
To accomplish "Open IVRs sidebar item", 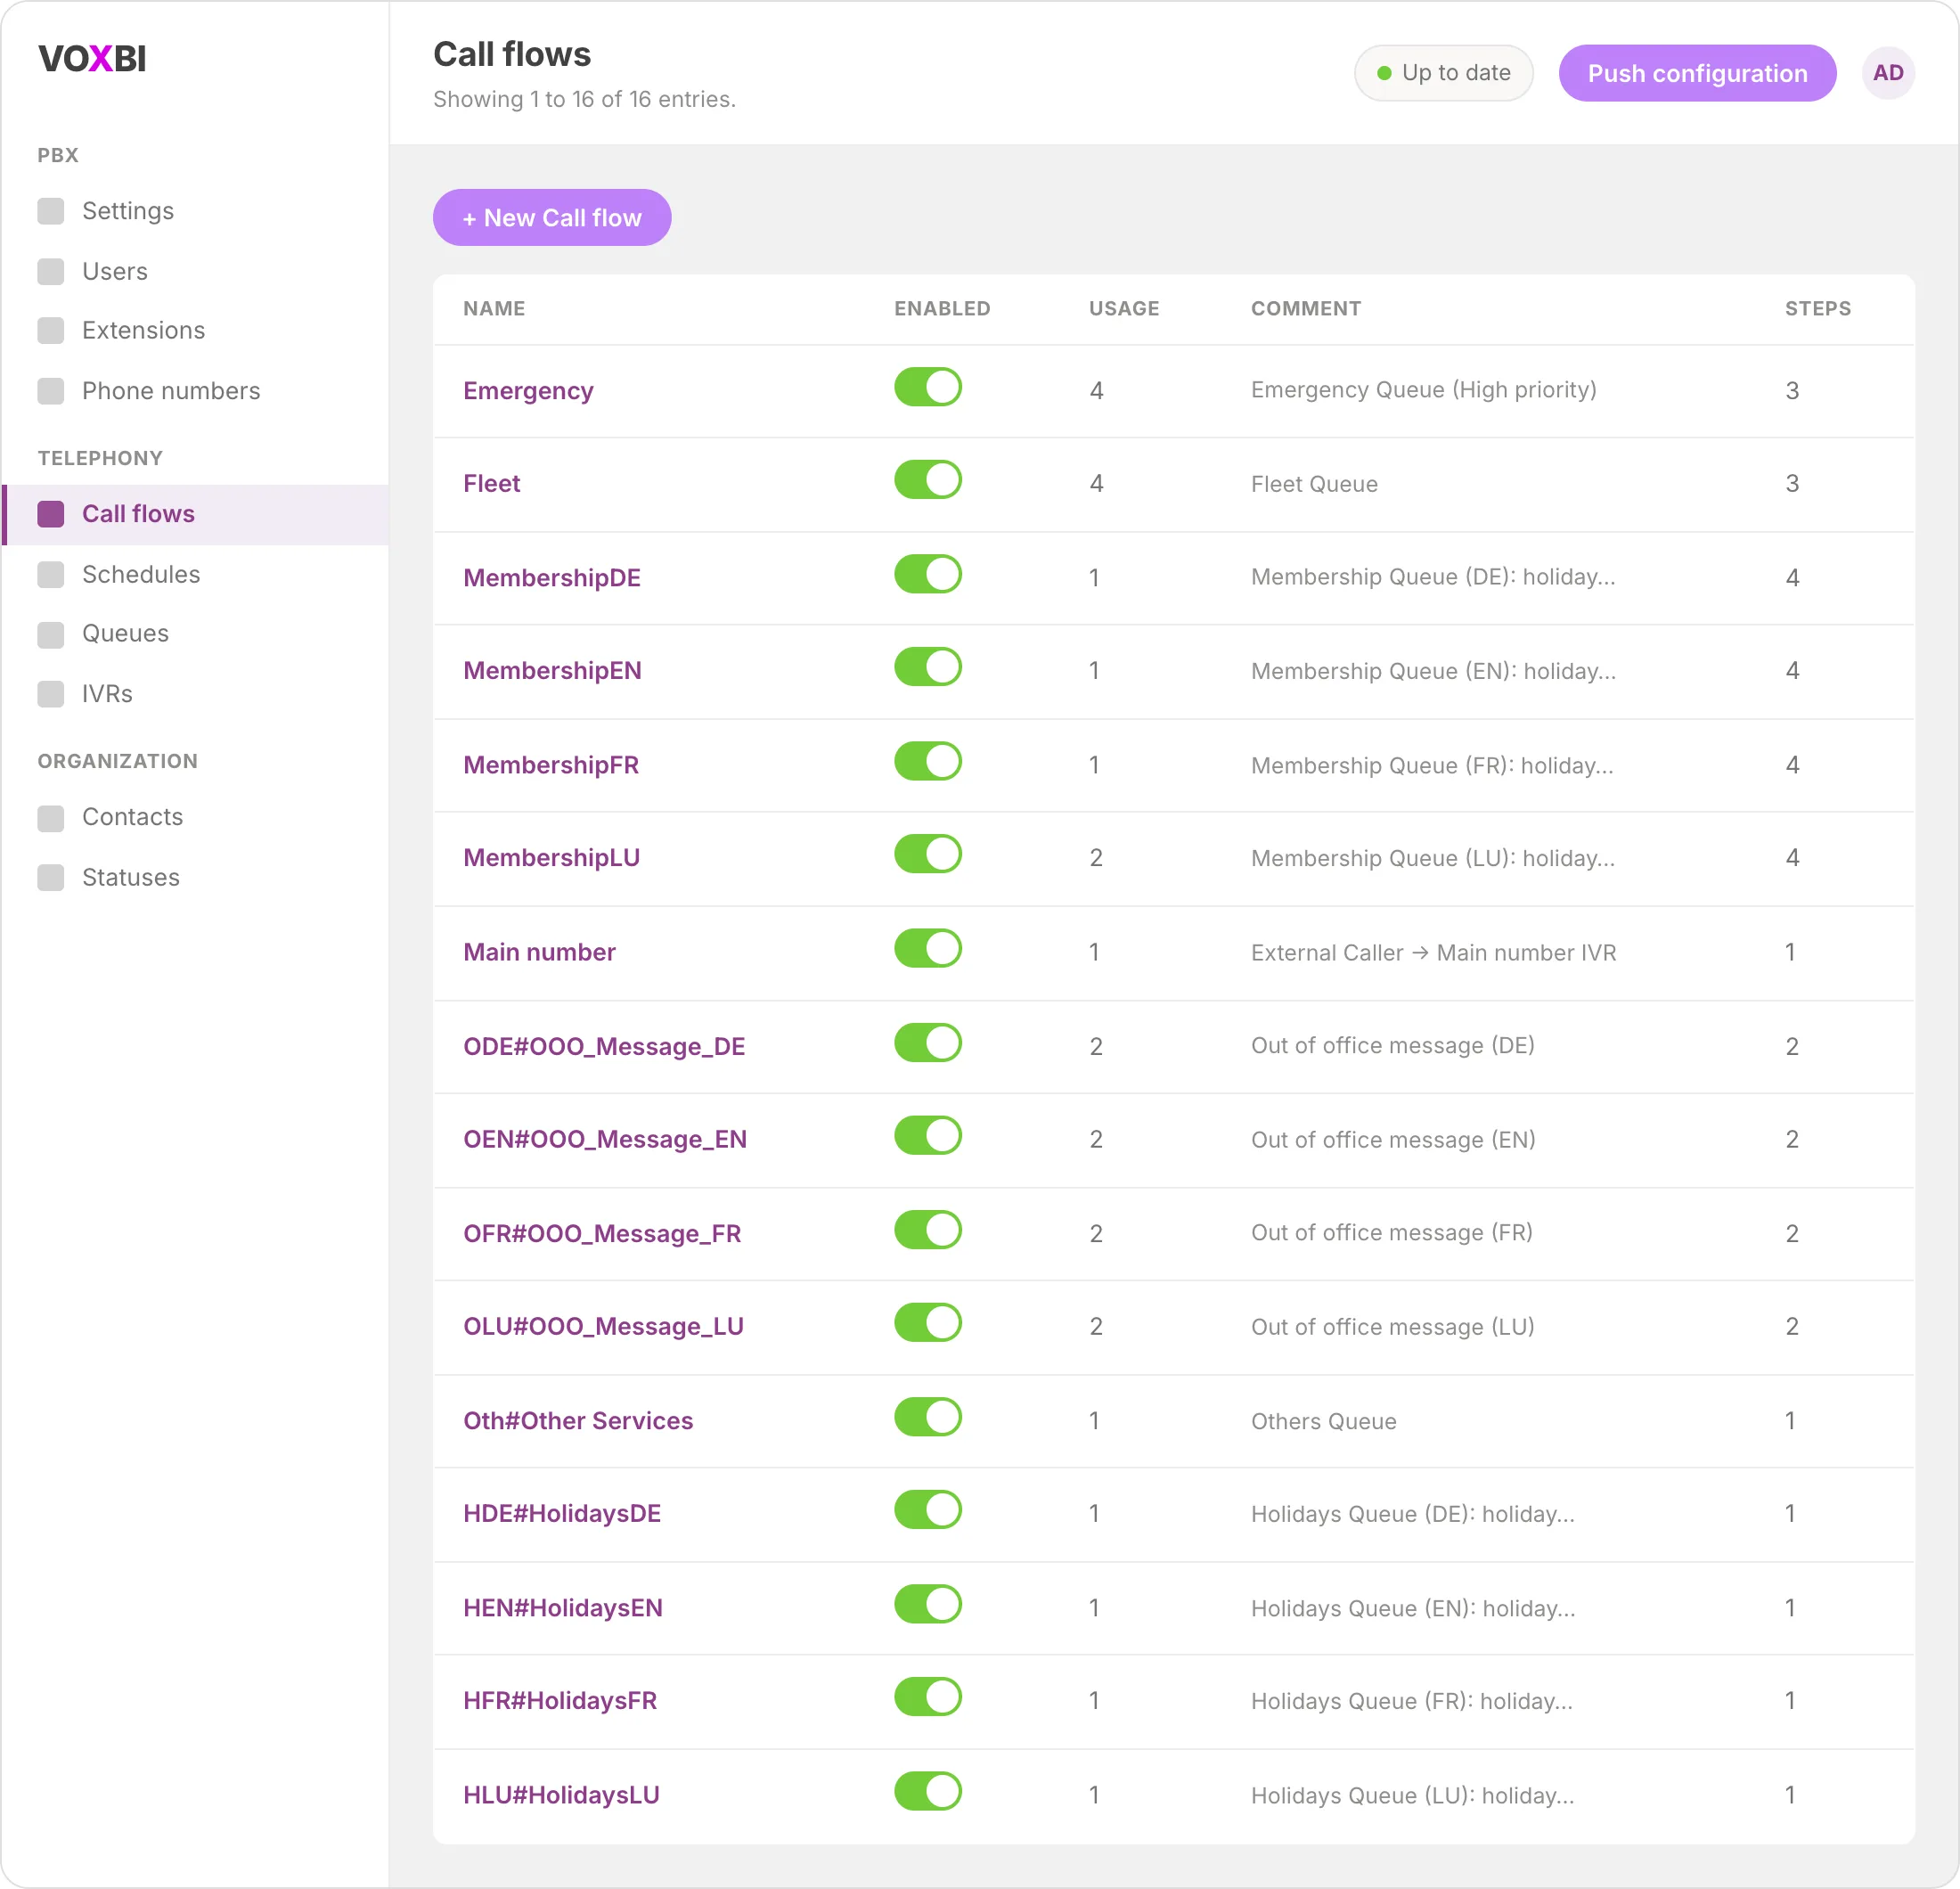I will click(195, 694).
